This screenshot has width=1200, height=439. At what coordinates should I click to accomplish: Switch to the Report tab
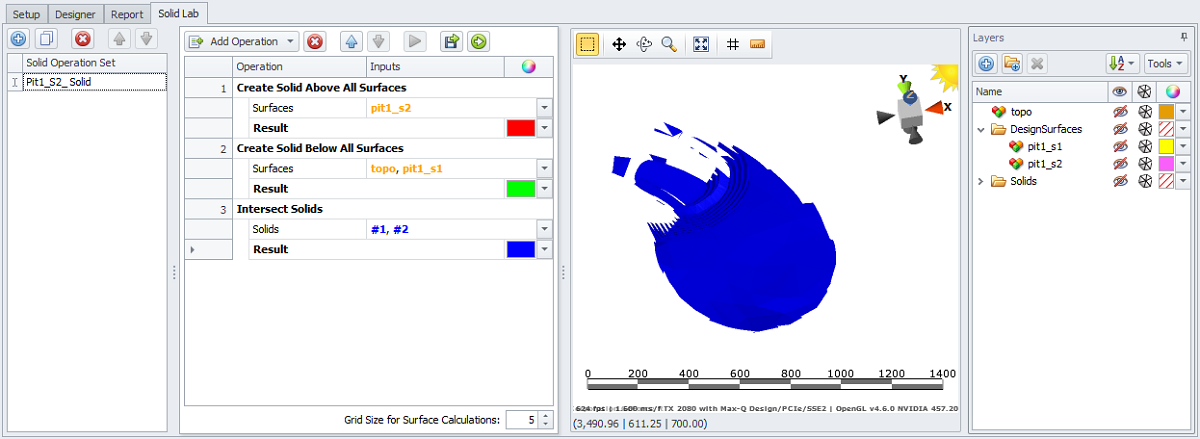pos(127,15)
